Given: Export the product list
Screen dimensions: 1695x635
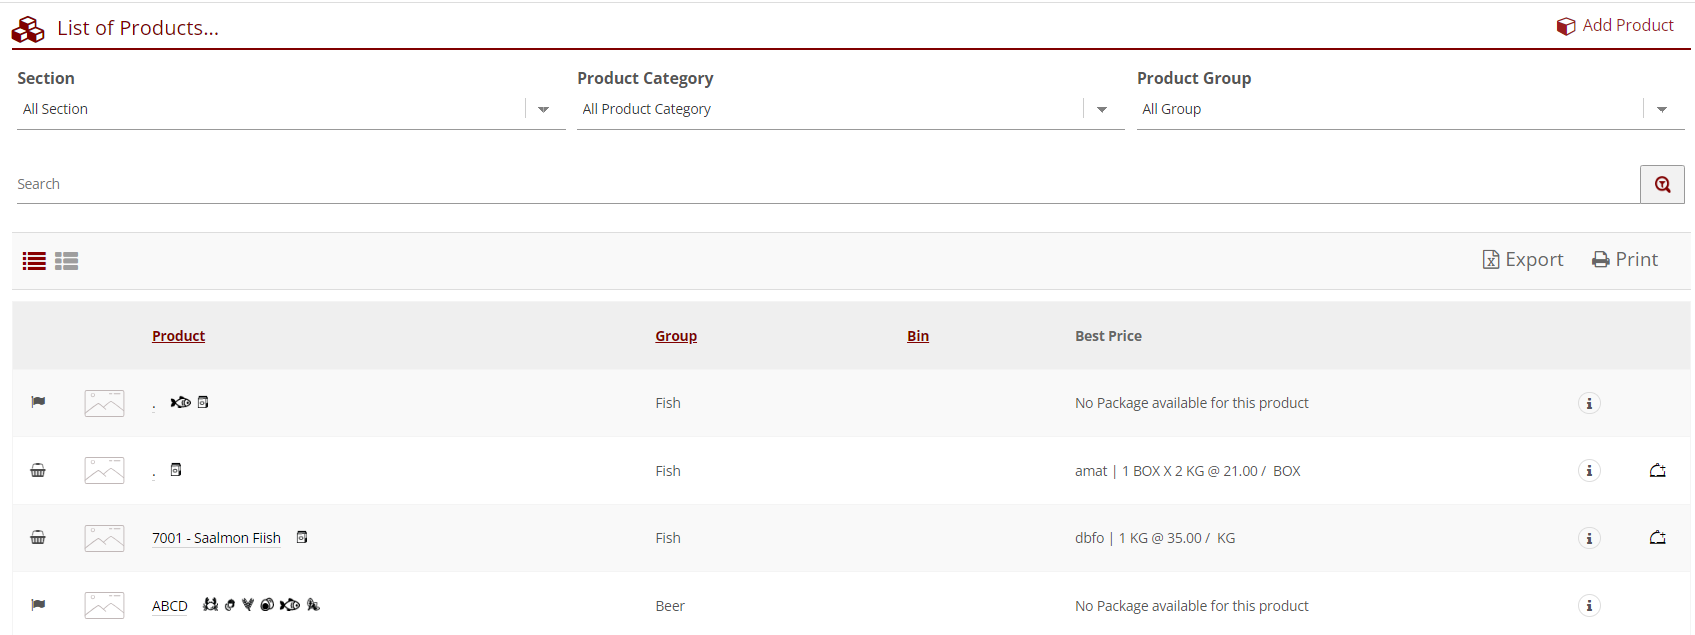Looking at the screenshot, I should click(1522, 260).
